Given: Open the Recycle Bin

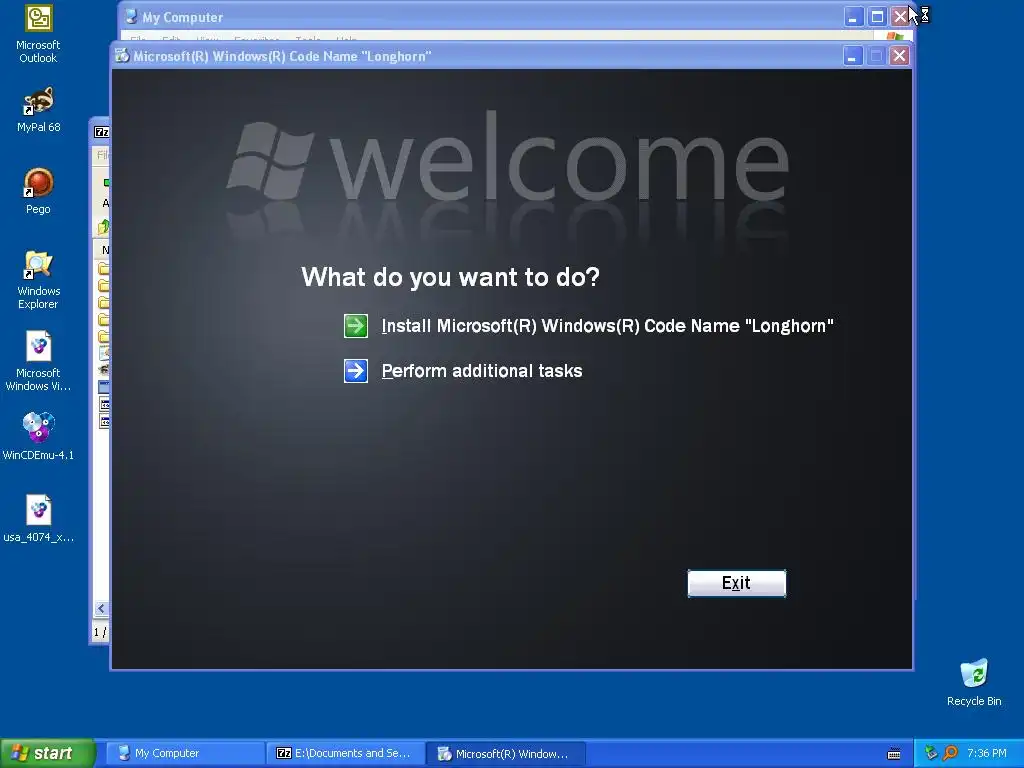Looking at the screenshot, I should tap(974, 682).
